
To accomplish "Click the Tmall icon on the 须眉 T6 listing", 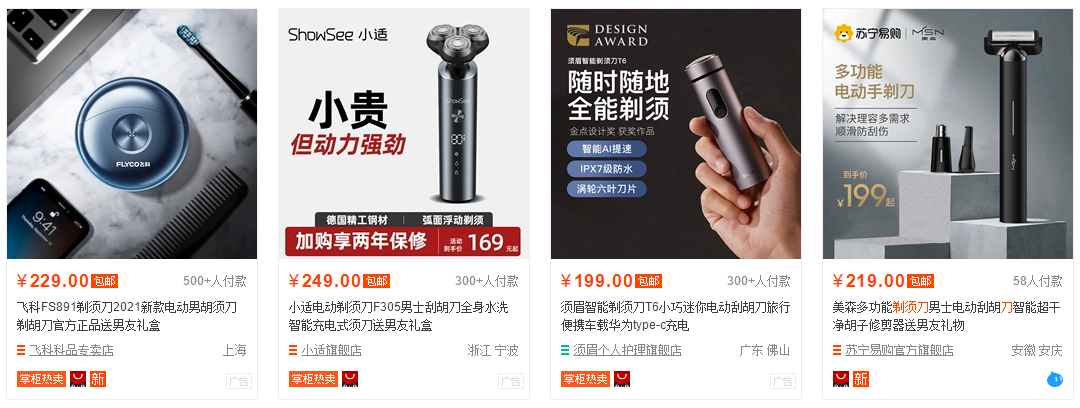I will [x=622, y=379].
